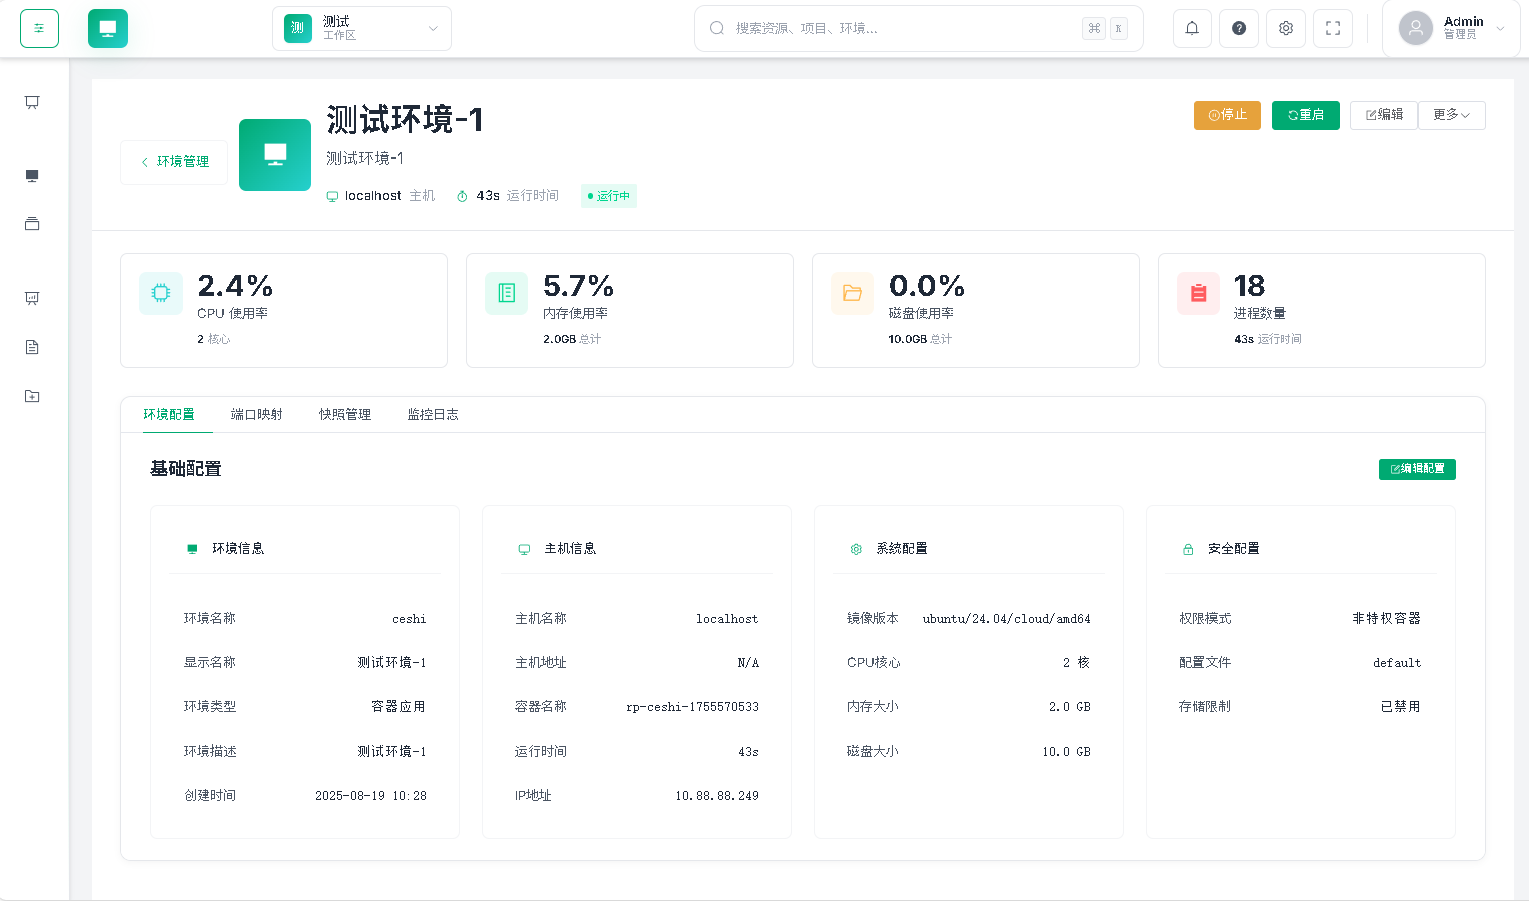Click the red process count clipboard icon
The width and height of the screenshot is (1529, 901).
[x=1199, y=293]
